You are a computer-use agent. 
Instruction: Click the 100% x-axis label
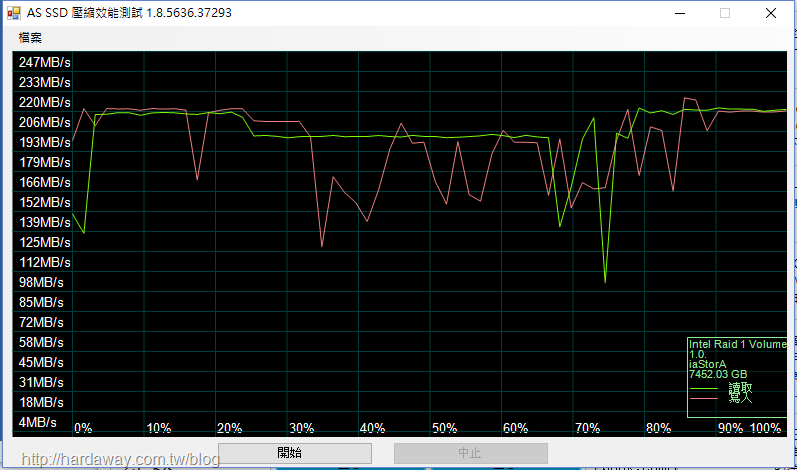765,428
